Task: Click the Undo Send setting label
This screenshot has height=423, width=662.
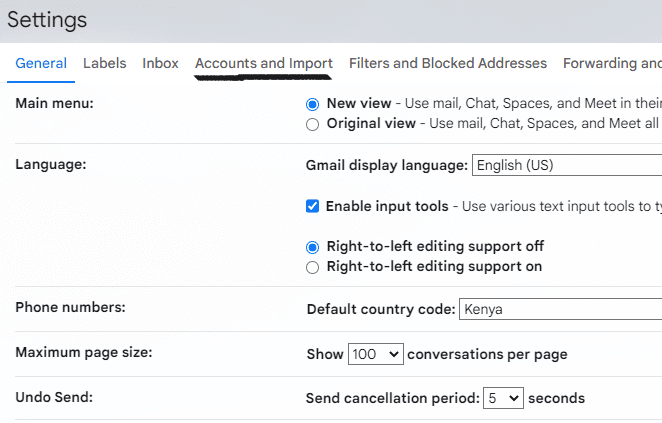Action: pyautogui.click(x=54, y=397)
